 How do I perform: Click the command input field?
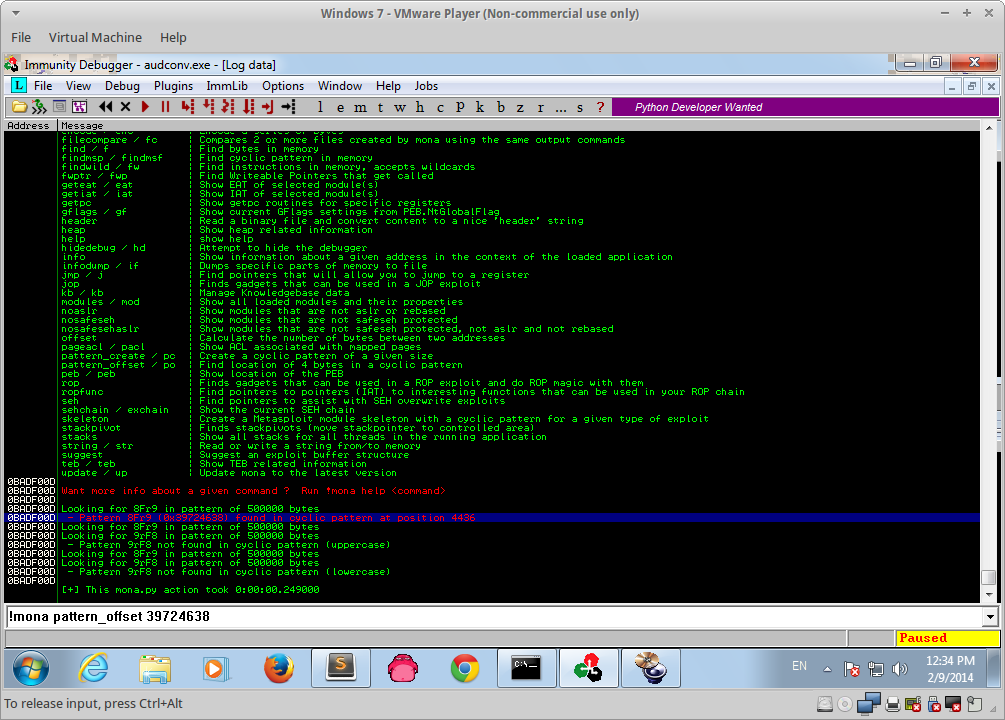tap(494, 617)
